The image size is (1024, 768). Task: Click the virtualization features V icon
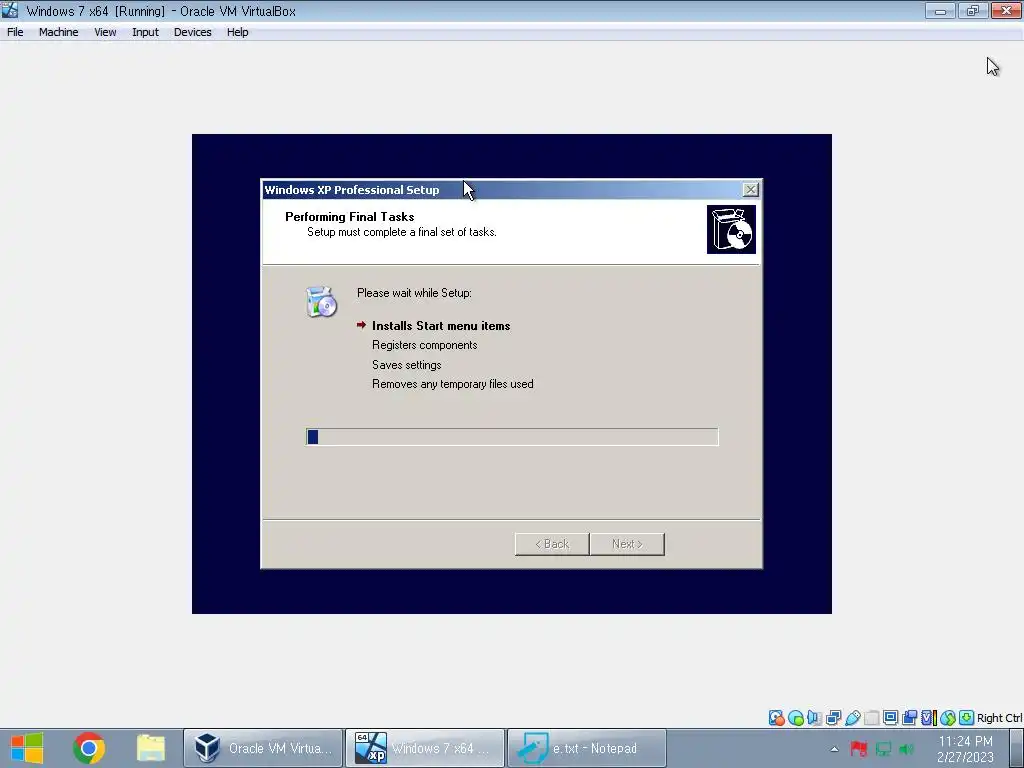(x=929, y=718)
